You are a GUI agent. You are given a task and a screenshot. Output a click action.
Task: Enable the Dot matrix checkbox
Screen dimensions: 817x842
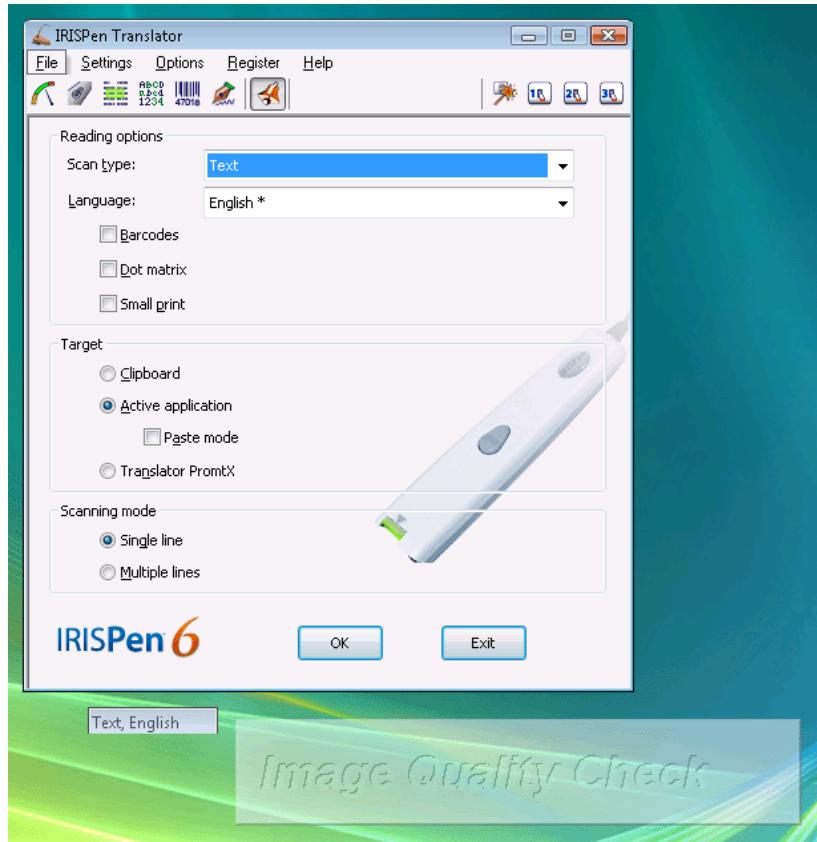pyautogui.click(x=108, y=269)
